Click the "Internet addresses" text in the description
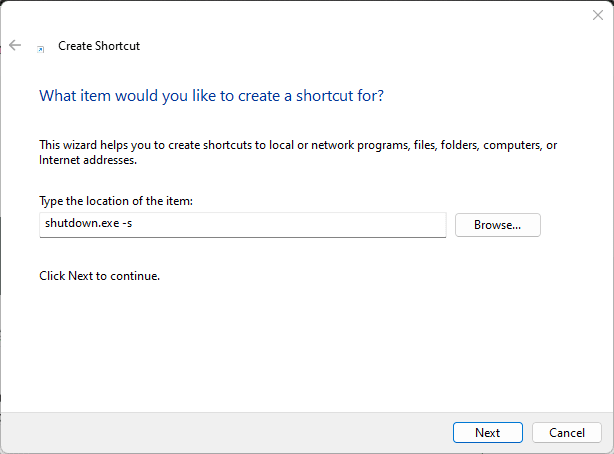The height and width of the screenshot is (454, 614). pos(87,160)
